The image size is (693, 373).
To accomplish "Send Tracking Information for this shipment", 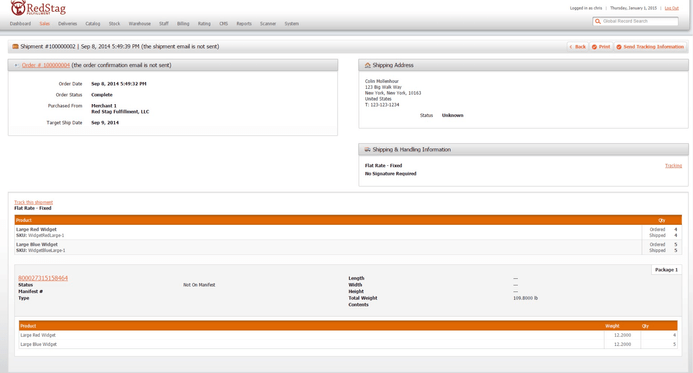I will (x=650, y=47).
